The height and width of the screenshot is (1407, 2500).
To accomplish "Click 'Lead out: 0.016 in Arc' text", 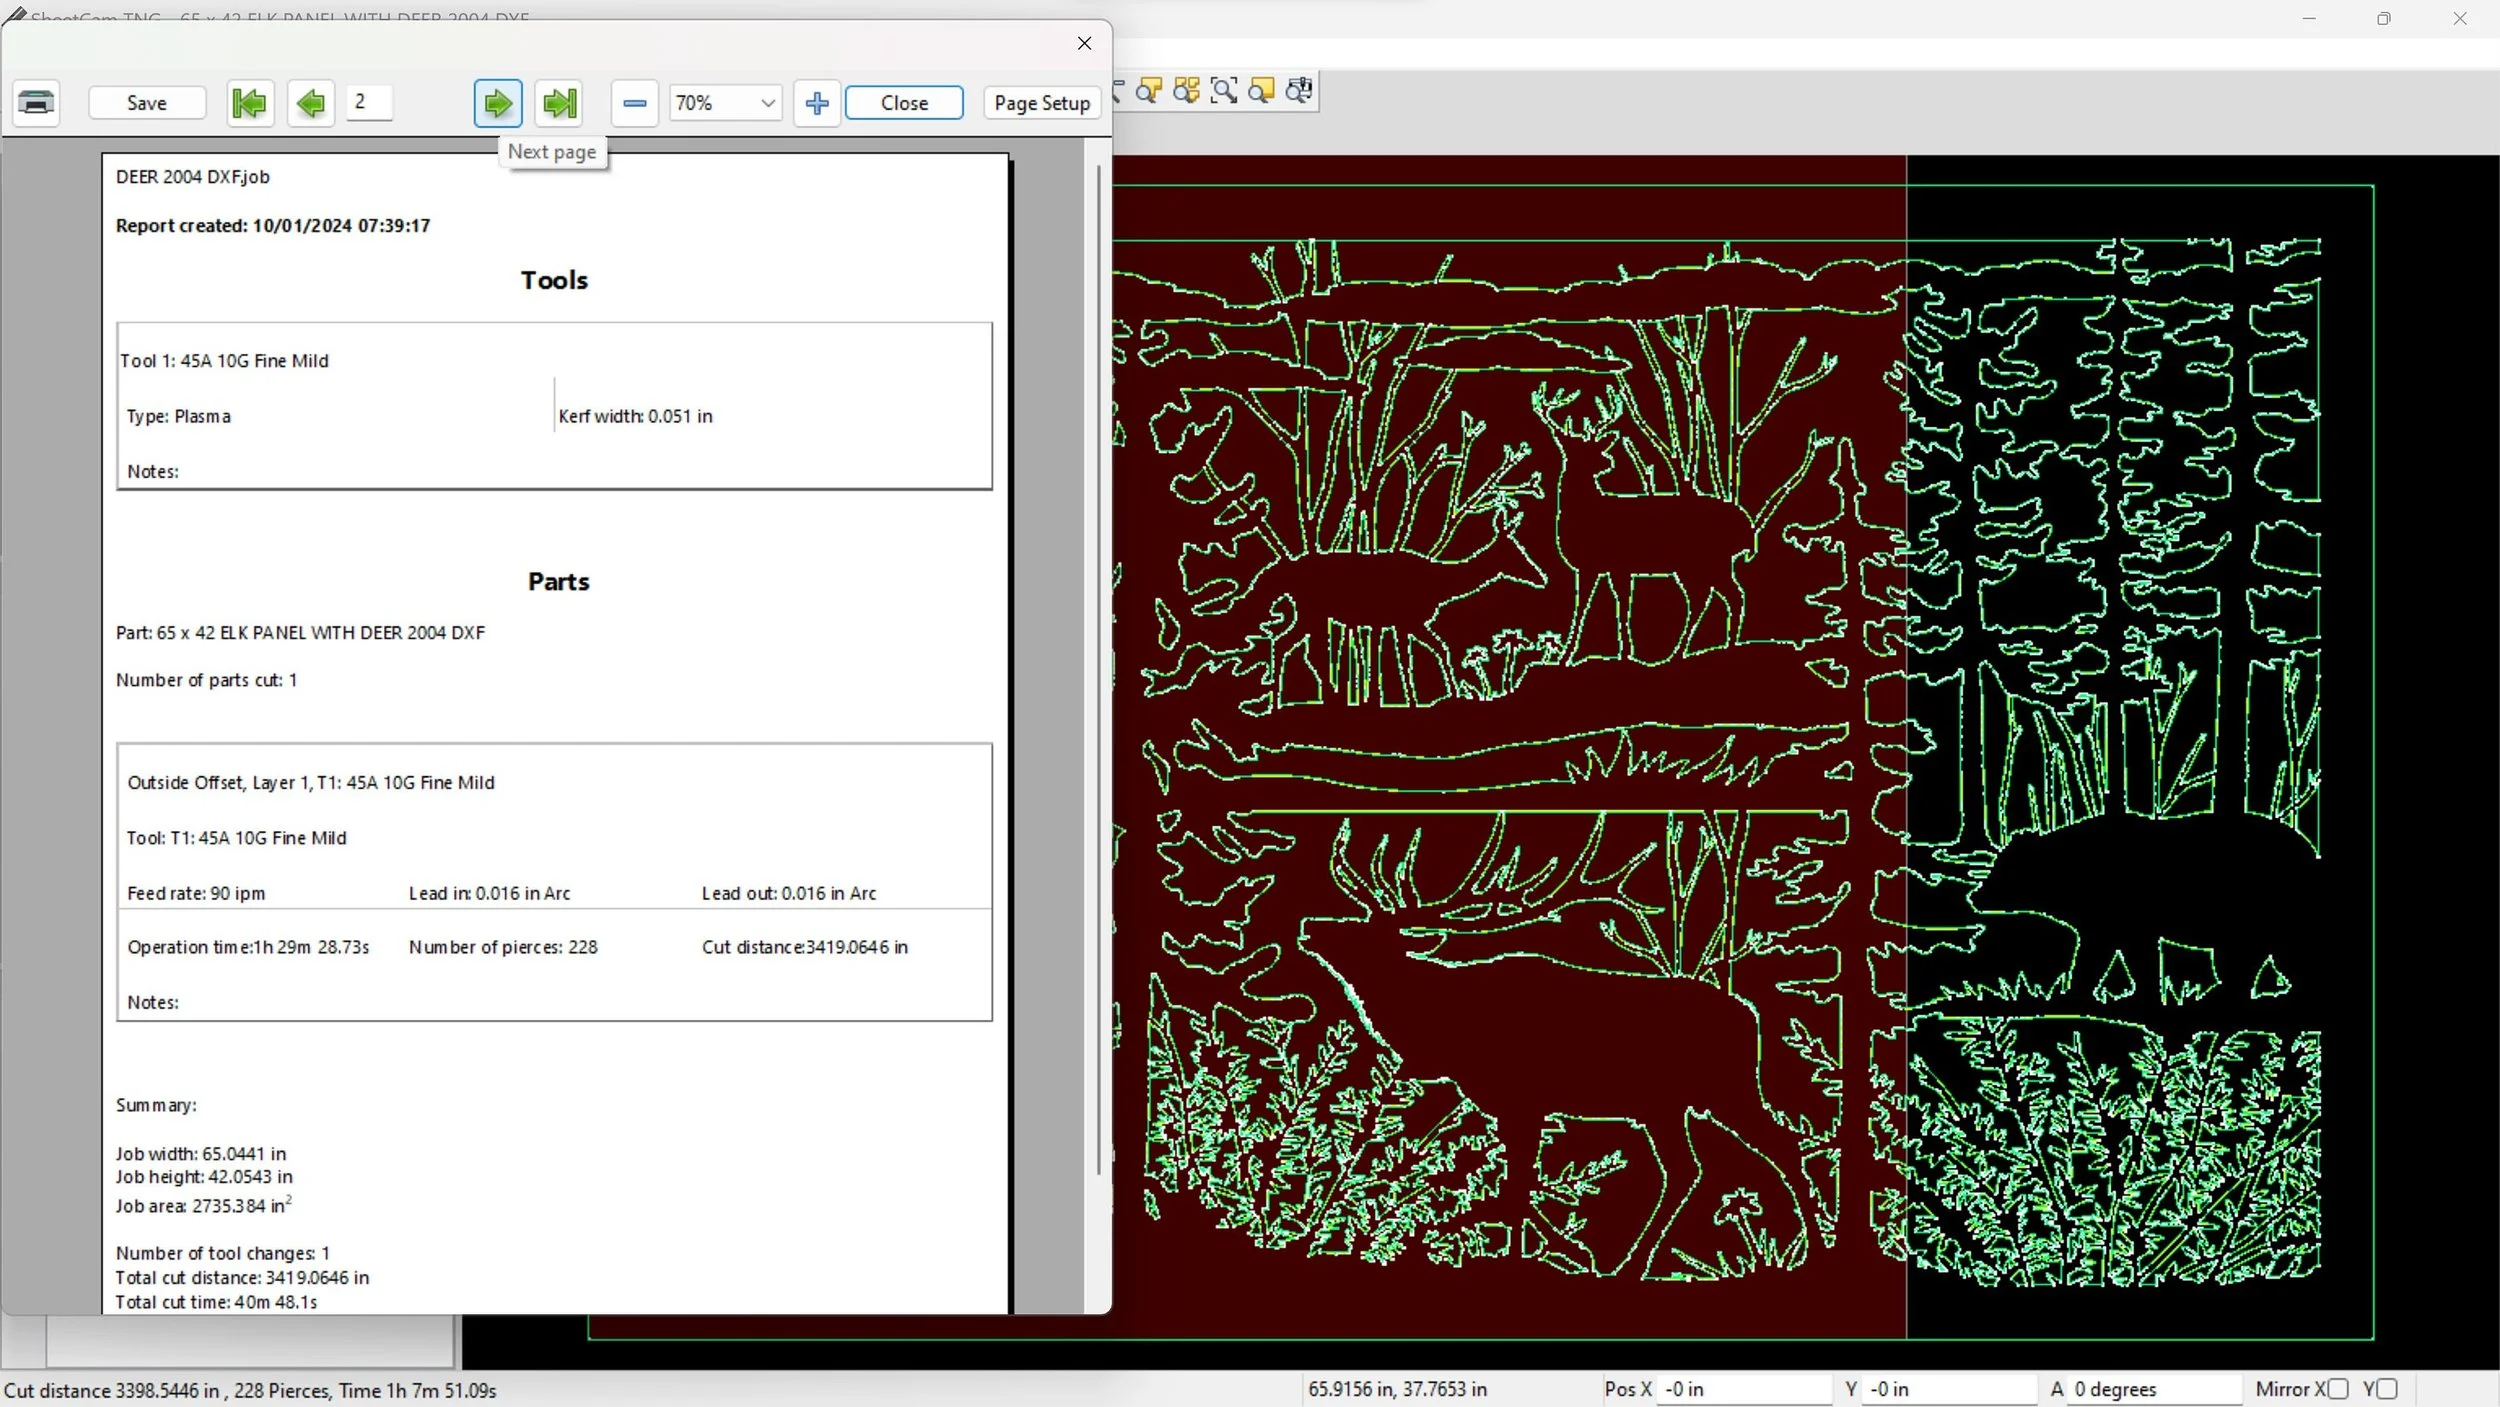I will (789, 893).
